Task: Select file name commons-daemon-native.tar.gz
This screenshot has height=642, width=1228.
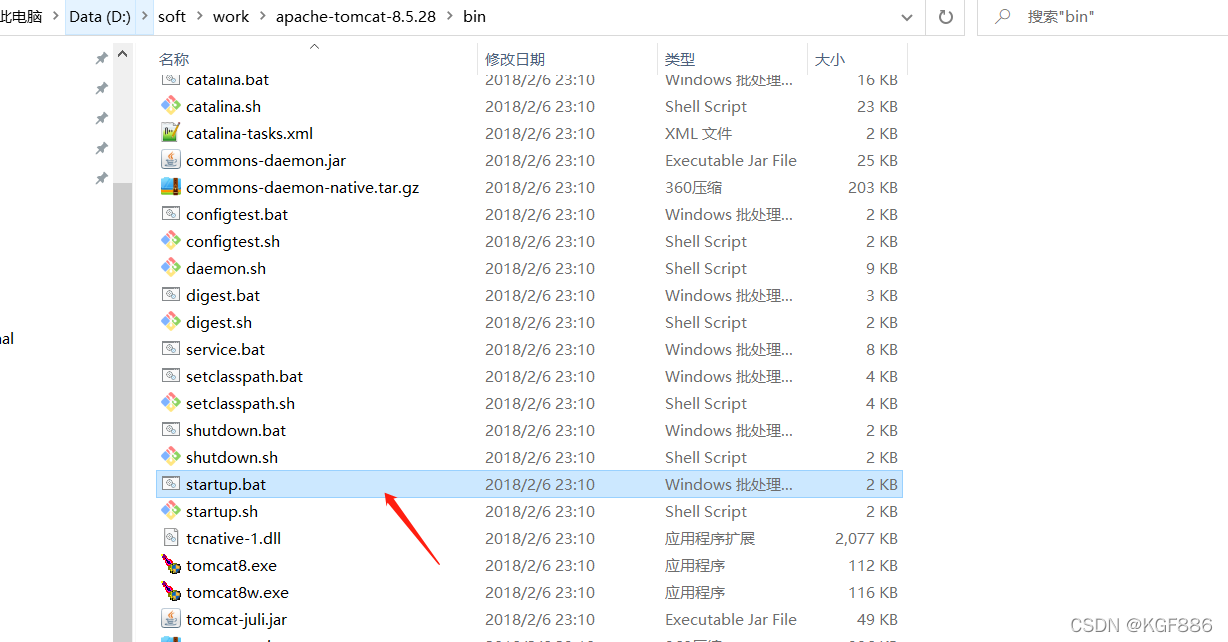Action: coord(302,187)
